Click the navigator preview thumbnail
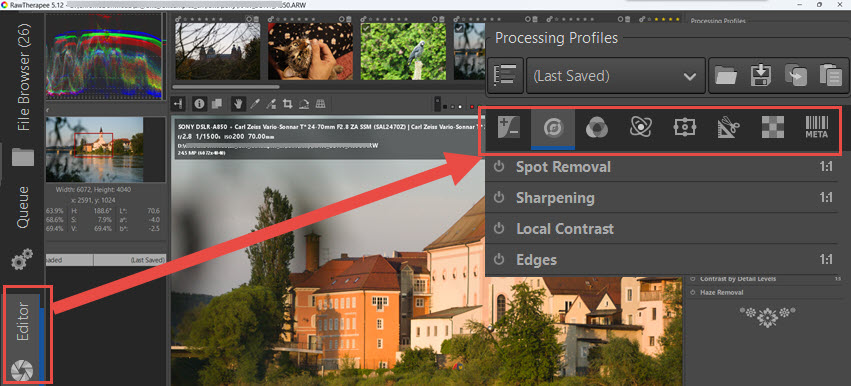 pyautogui.click(x=94, y=149)
